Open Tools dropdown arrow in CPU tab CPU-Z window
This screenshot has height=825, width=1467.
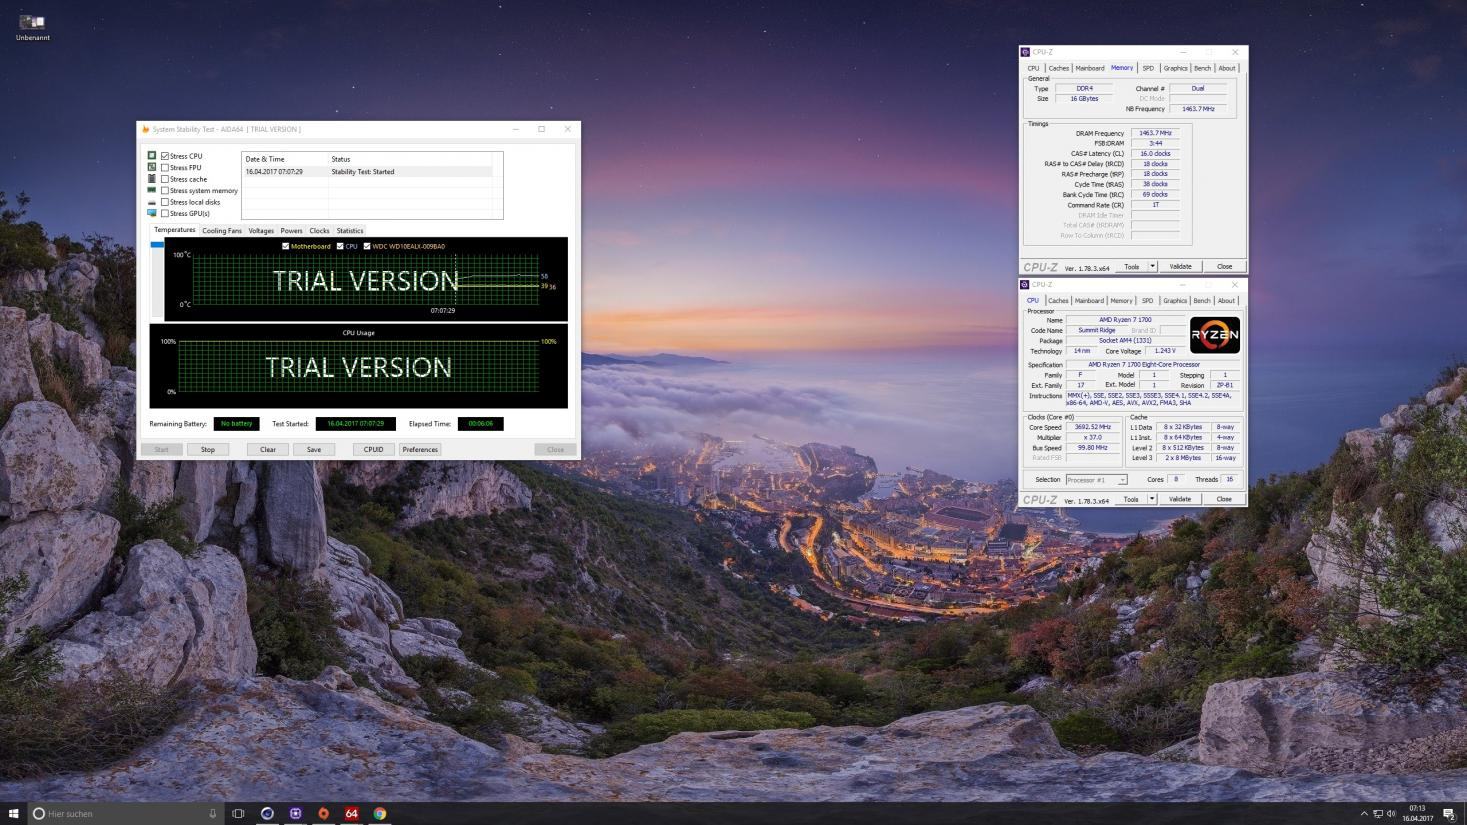pos(1152,498)
